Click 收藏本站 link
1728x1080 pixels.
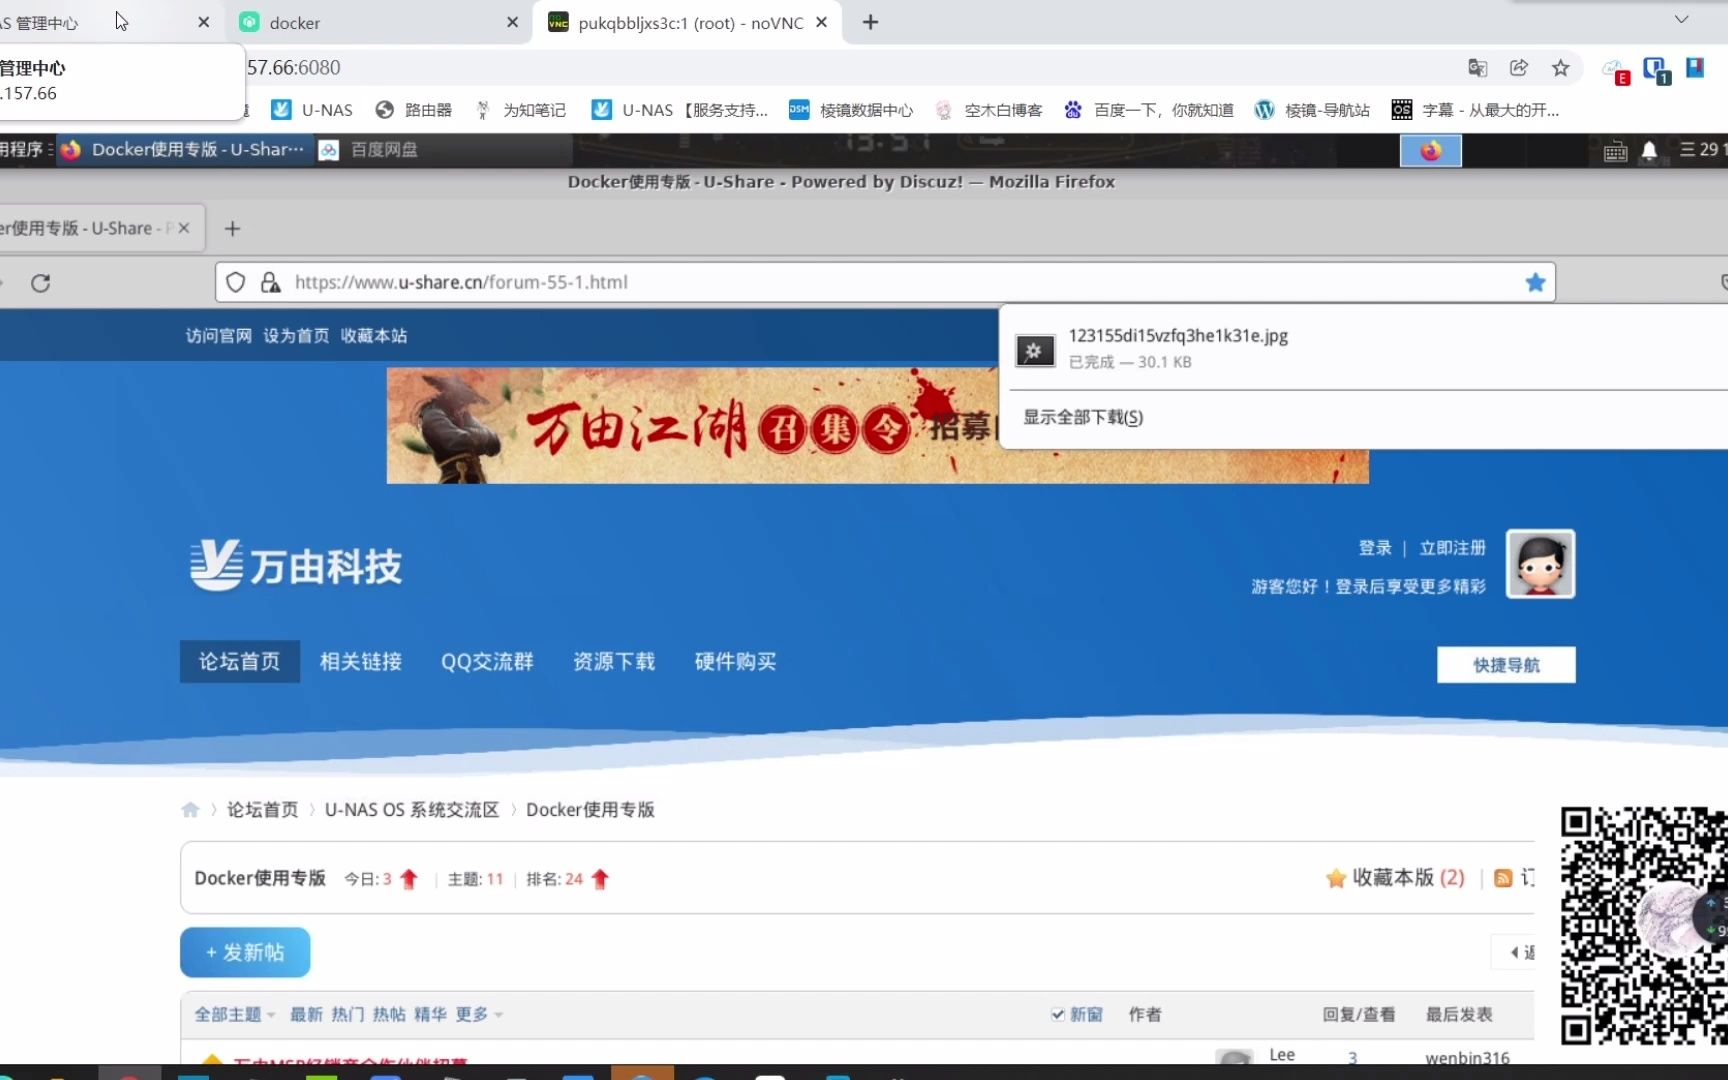pos(374,336)
